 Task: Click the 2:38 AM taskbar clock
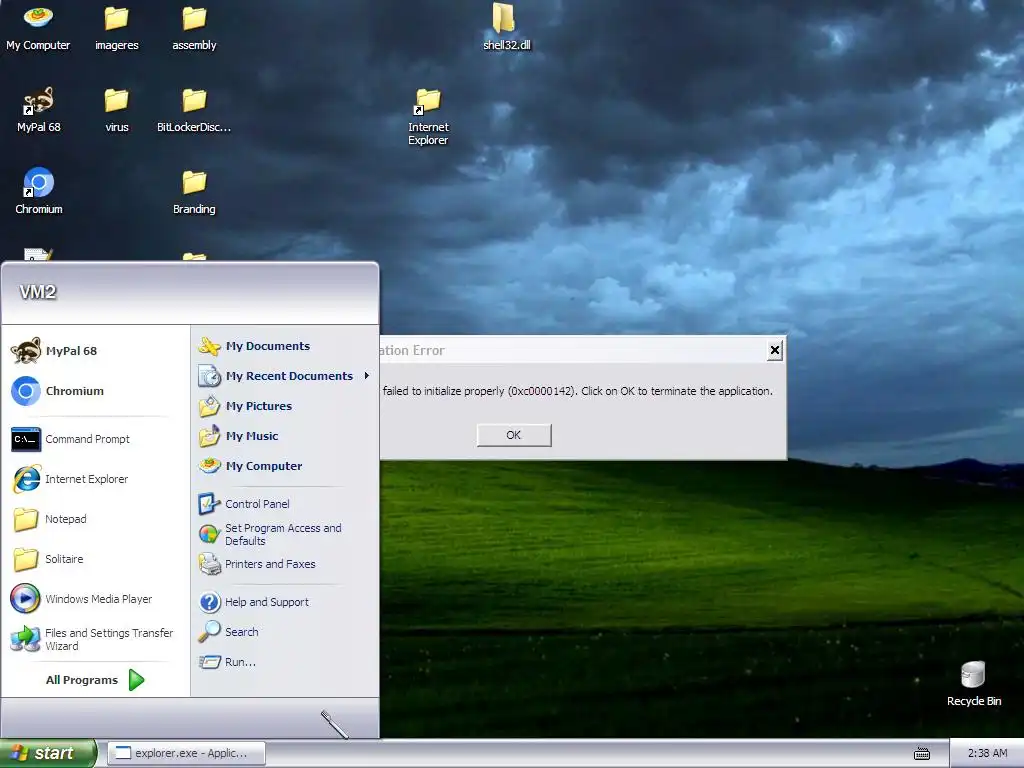coord(987,753)
